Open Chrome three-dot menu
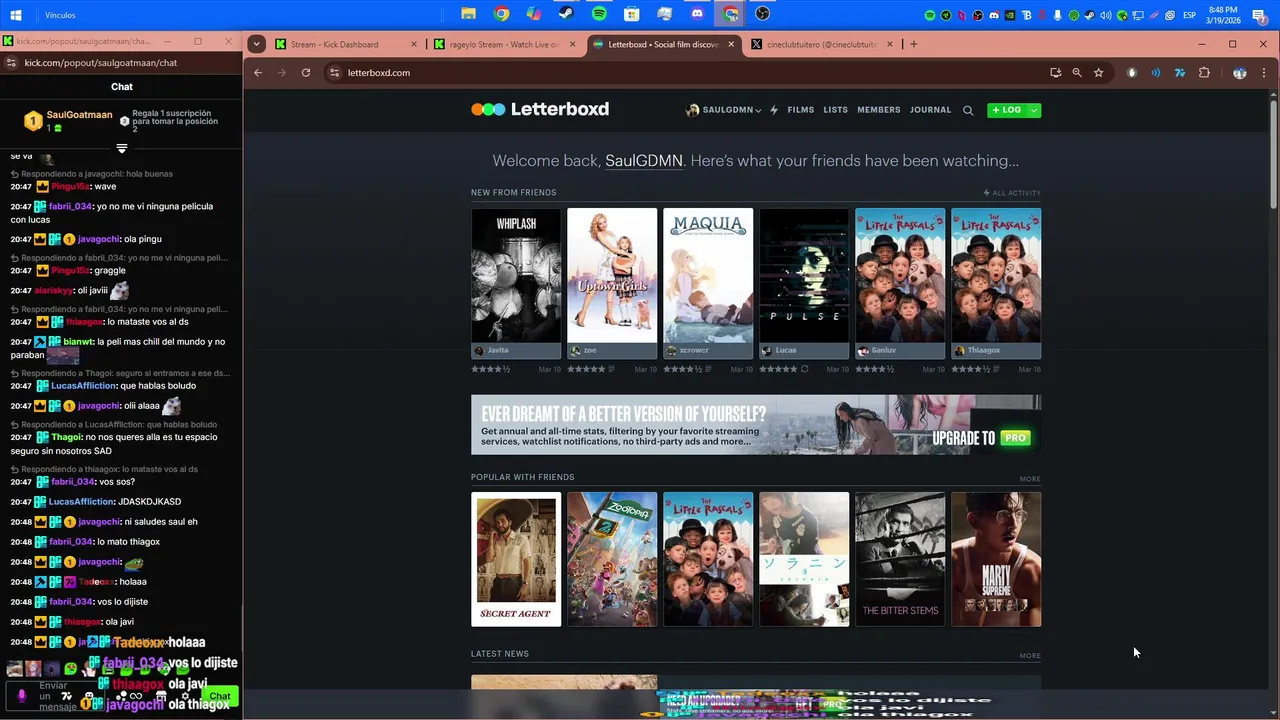This screenshot has width=1280, height=720. (x=1262, y=73)
